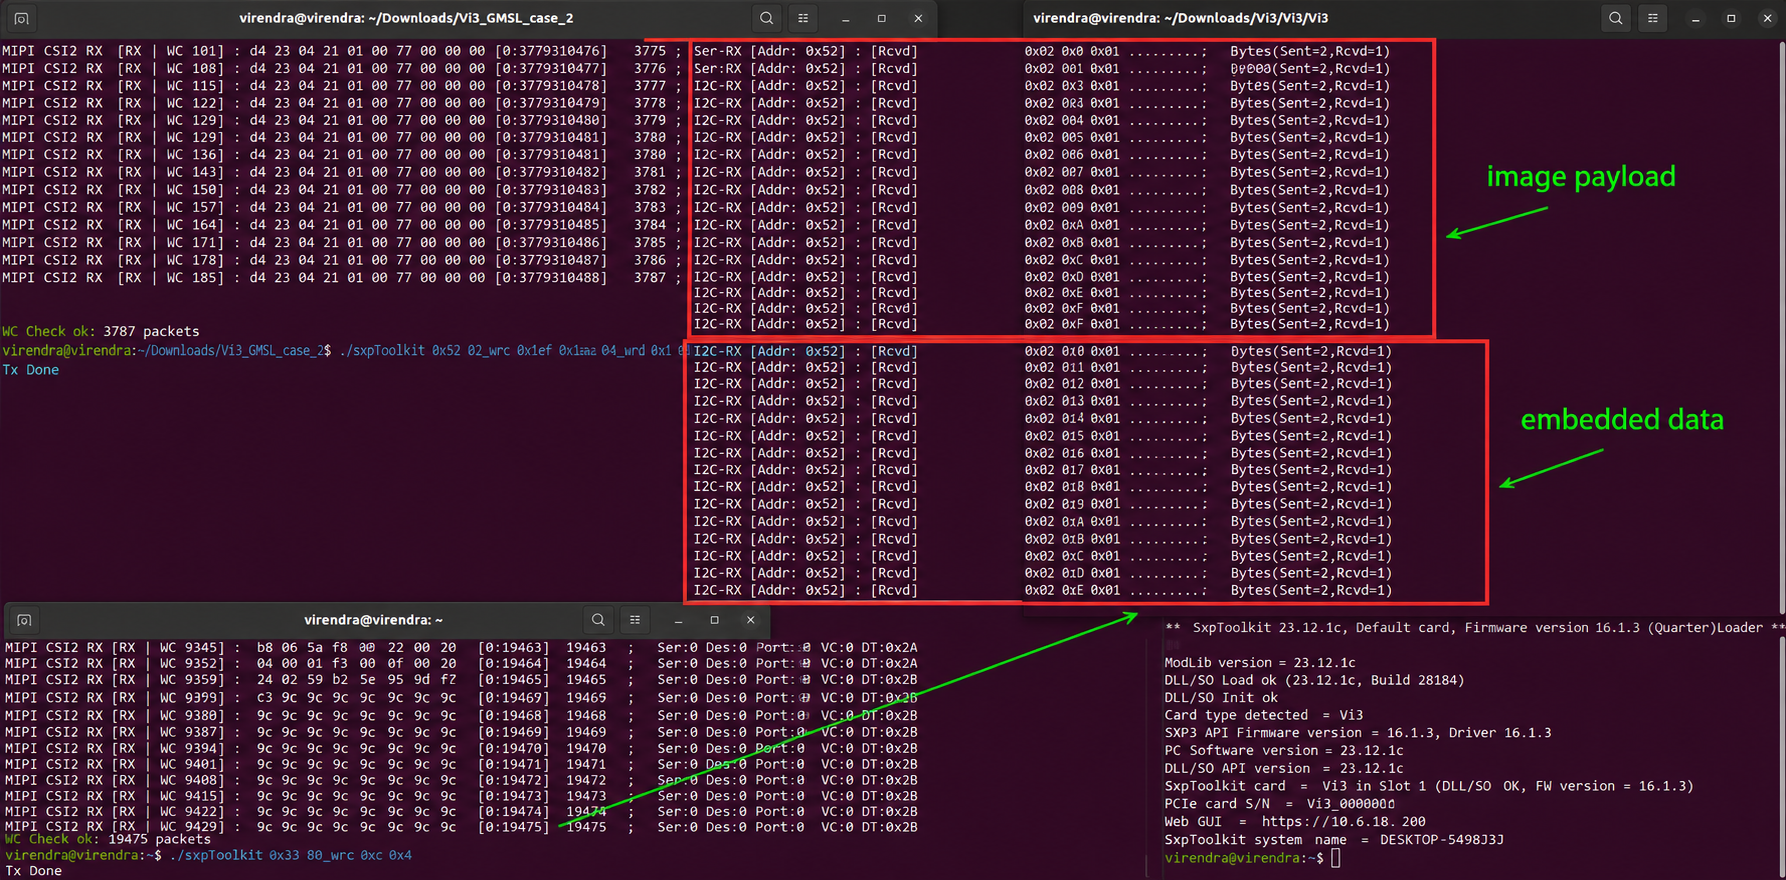Open hamburger menu of Vi3/Vi3/Vi3 terminal

pos(1653,18)
